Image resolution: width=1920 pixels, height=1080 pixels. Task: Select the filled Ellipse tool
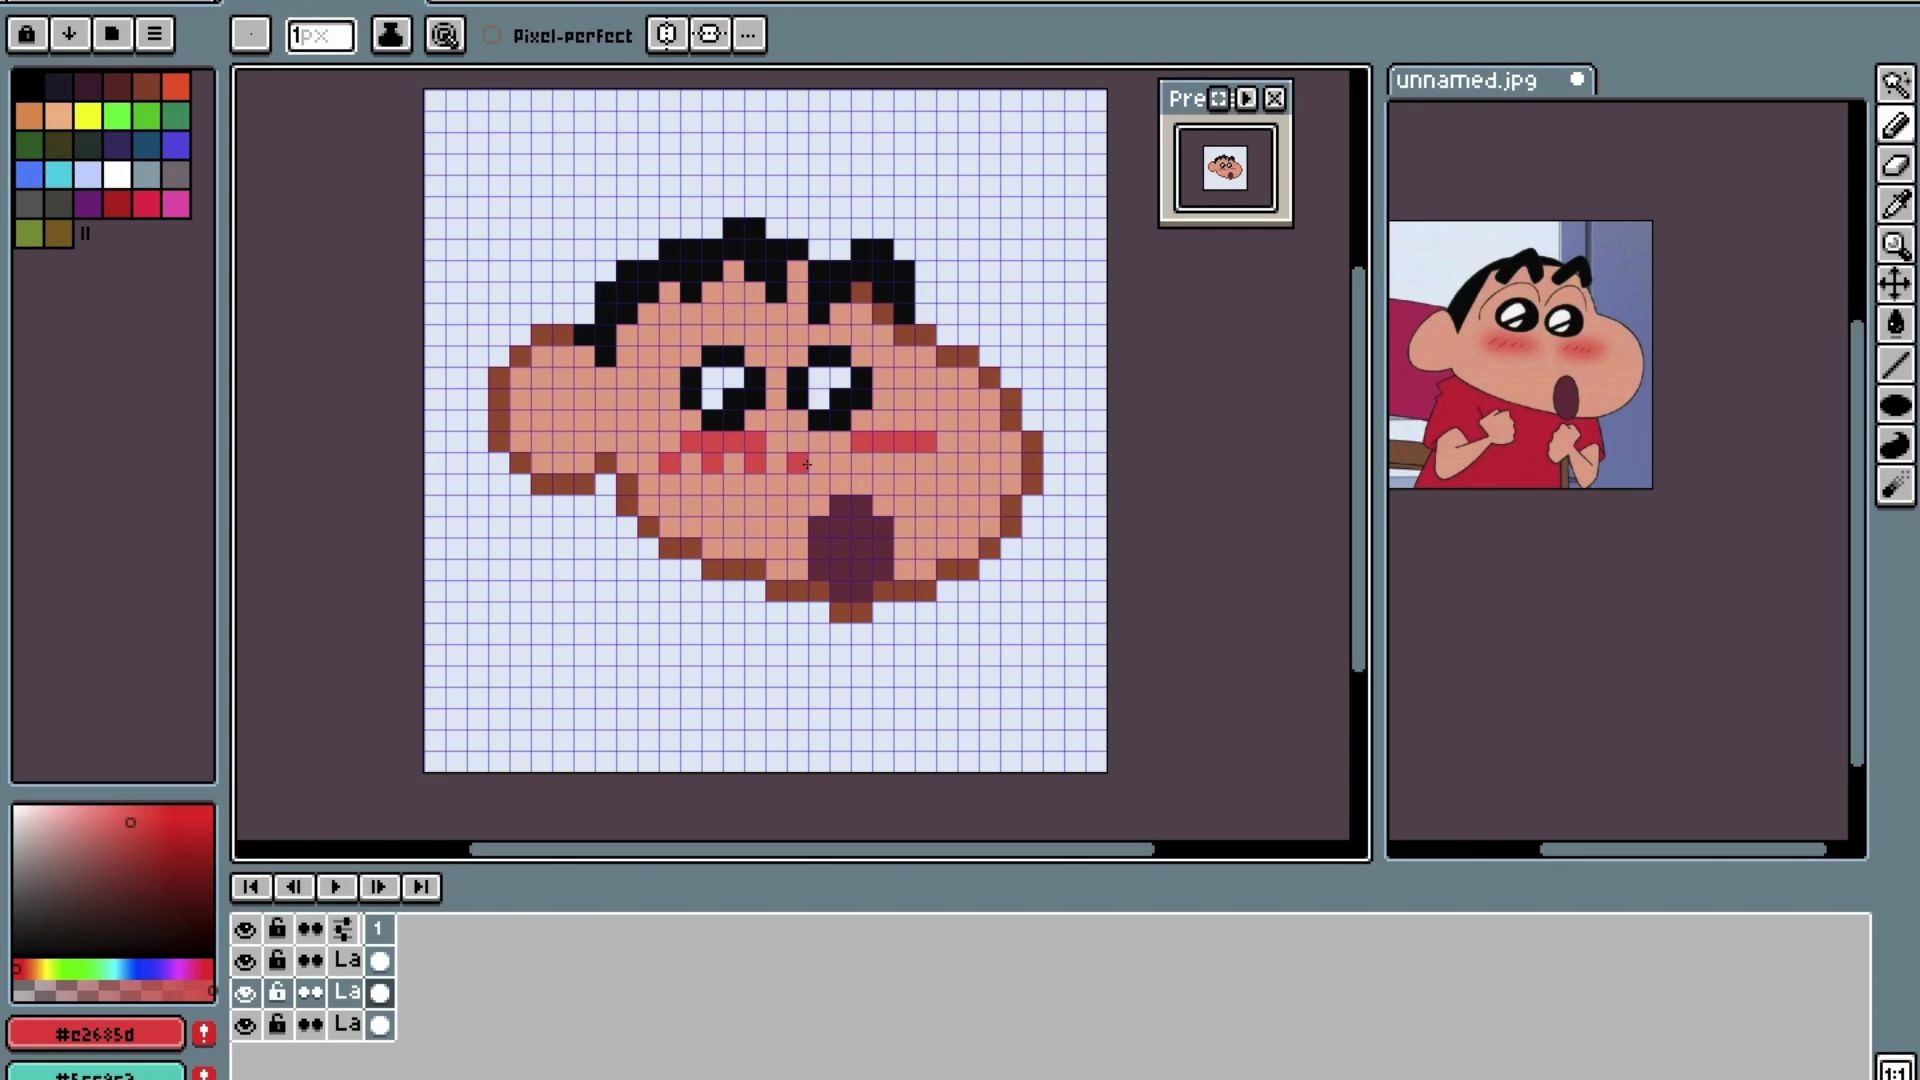point(1895,406)
